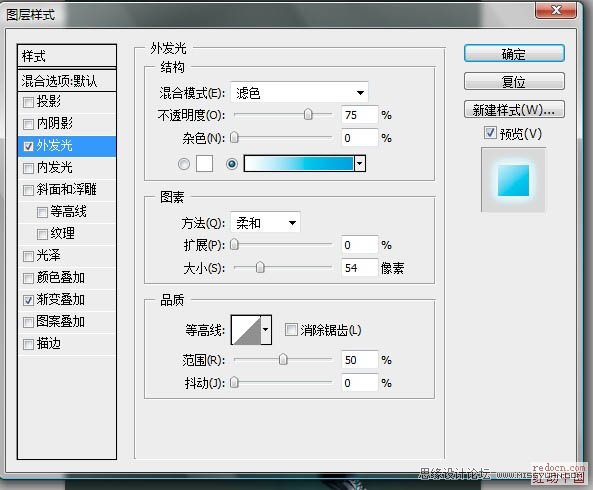Click the 大小 size slider handle
Screen dimensions: 593x490
(x=260, y=267)
